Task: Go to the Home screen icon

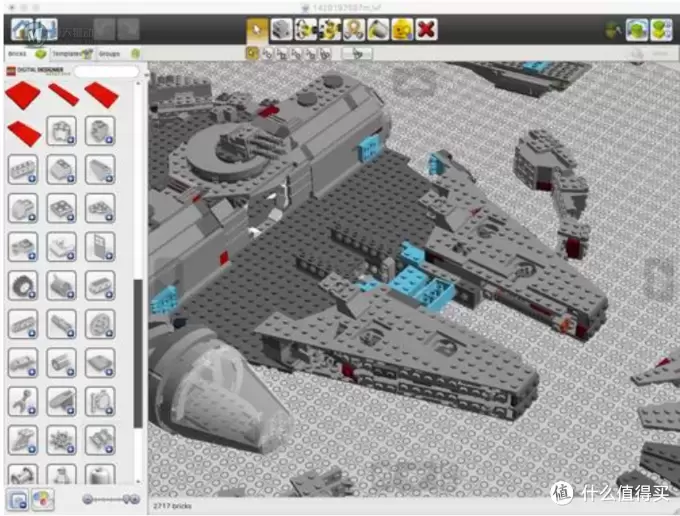Action: pyautogui.click(x=22, y=29)
